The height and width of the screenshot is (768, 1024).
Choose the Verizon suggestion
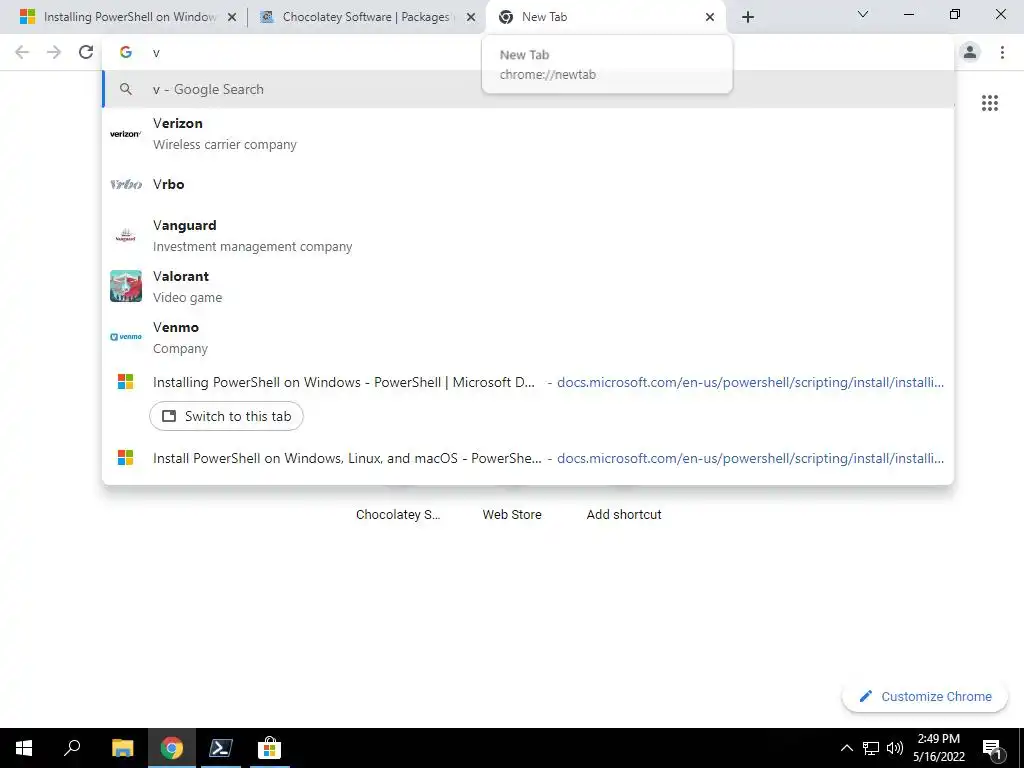click(x=528, y=134)
